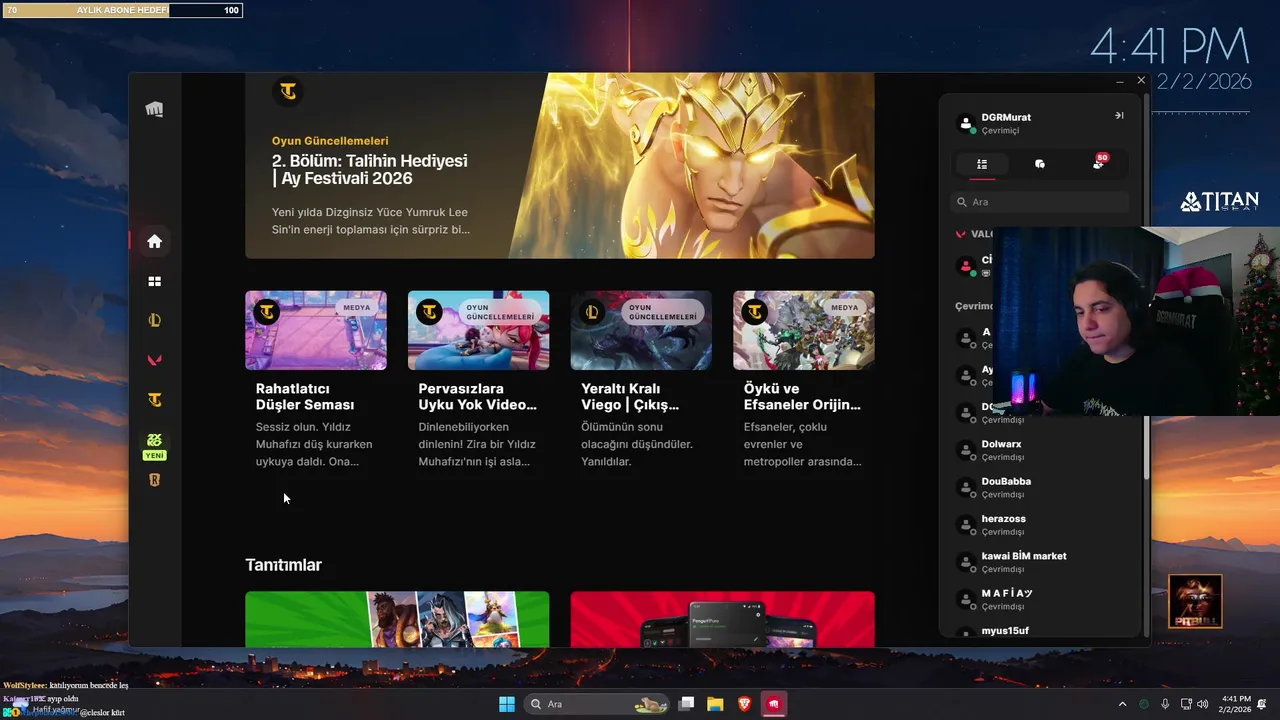Select friend myus15uf in list
This screenshot has width=1280, height=720.
pyautogui.click(x=1040, y=631)
